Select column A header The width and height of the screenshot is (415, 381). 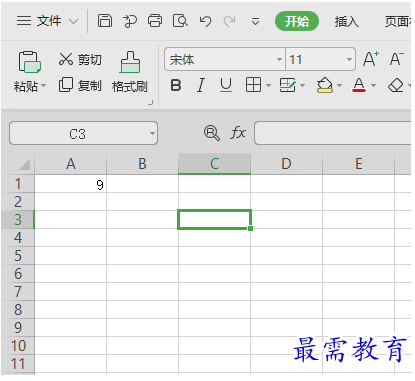71,164
